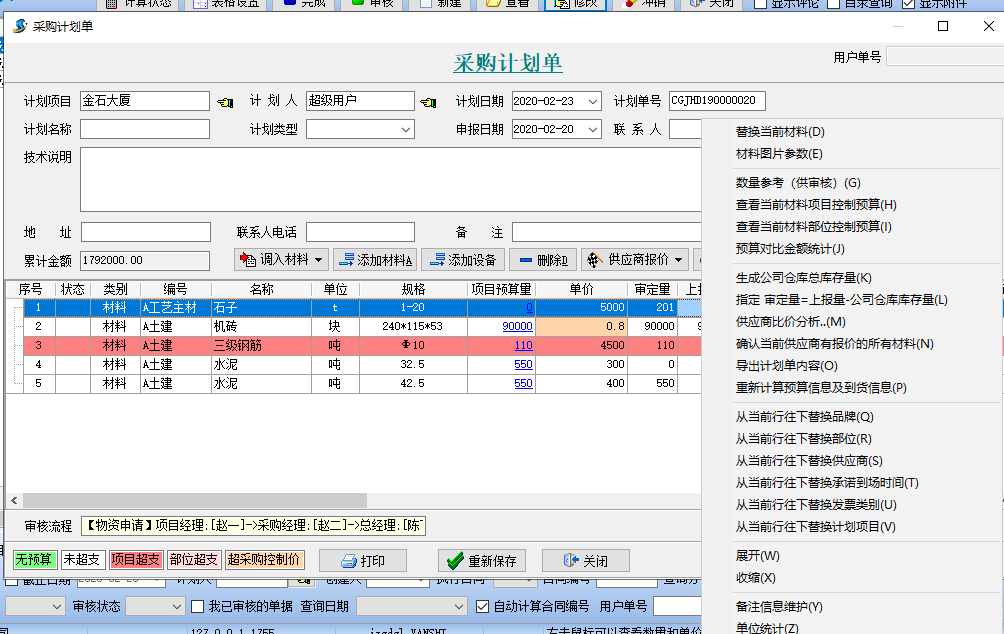The image size is (1004, 634).
Task: Click in the 计划名称 input field
Action: [x=145, y=129]
